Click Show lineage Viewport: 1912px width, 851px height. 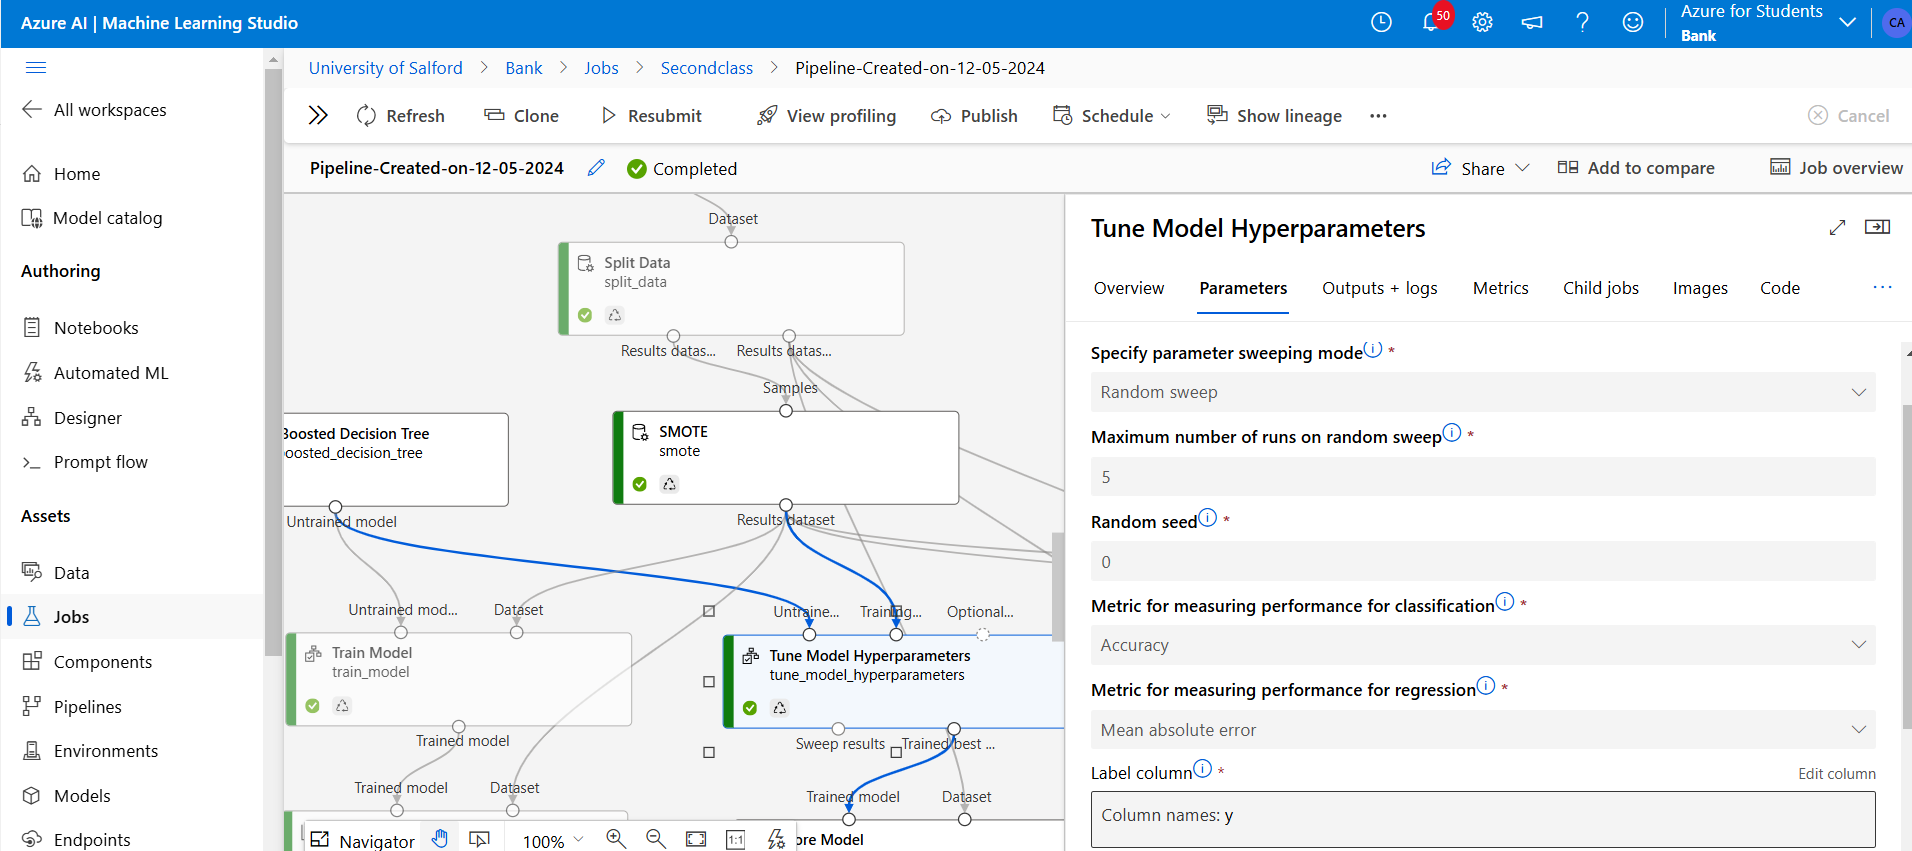pyautogui.click(x=1274, y=116)
